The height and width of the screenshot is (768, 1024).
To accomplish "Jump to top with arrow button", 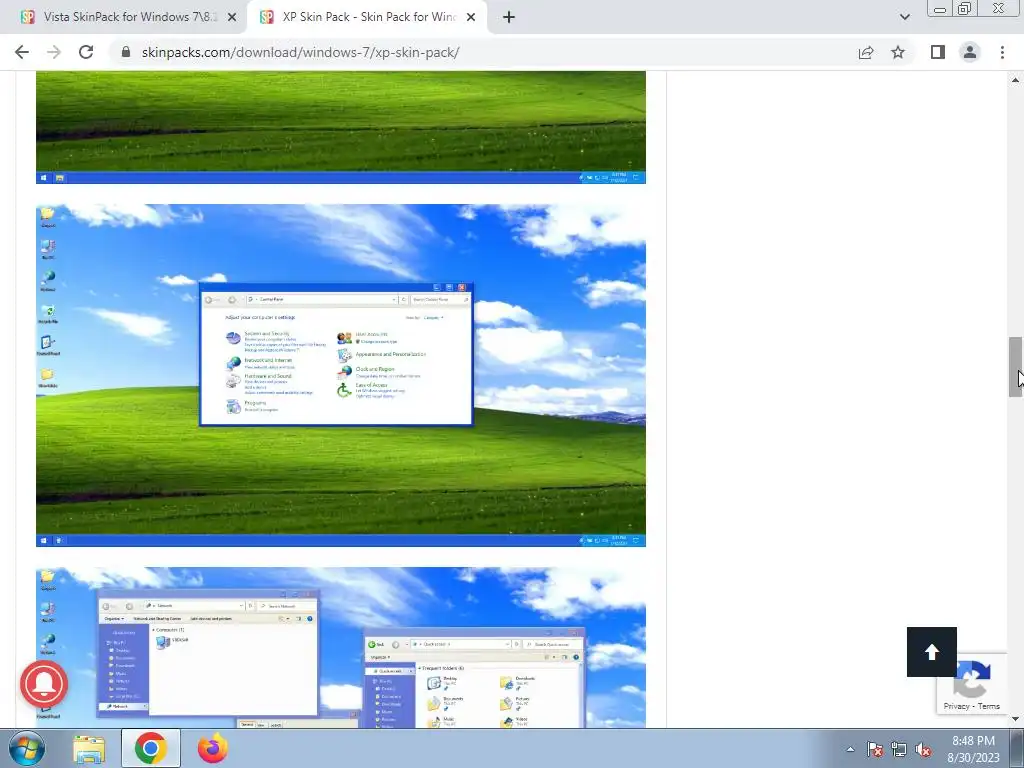I will tap(932, 652).
